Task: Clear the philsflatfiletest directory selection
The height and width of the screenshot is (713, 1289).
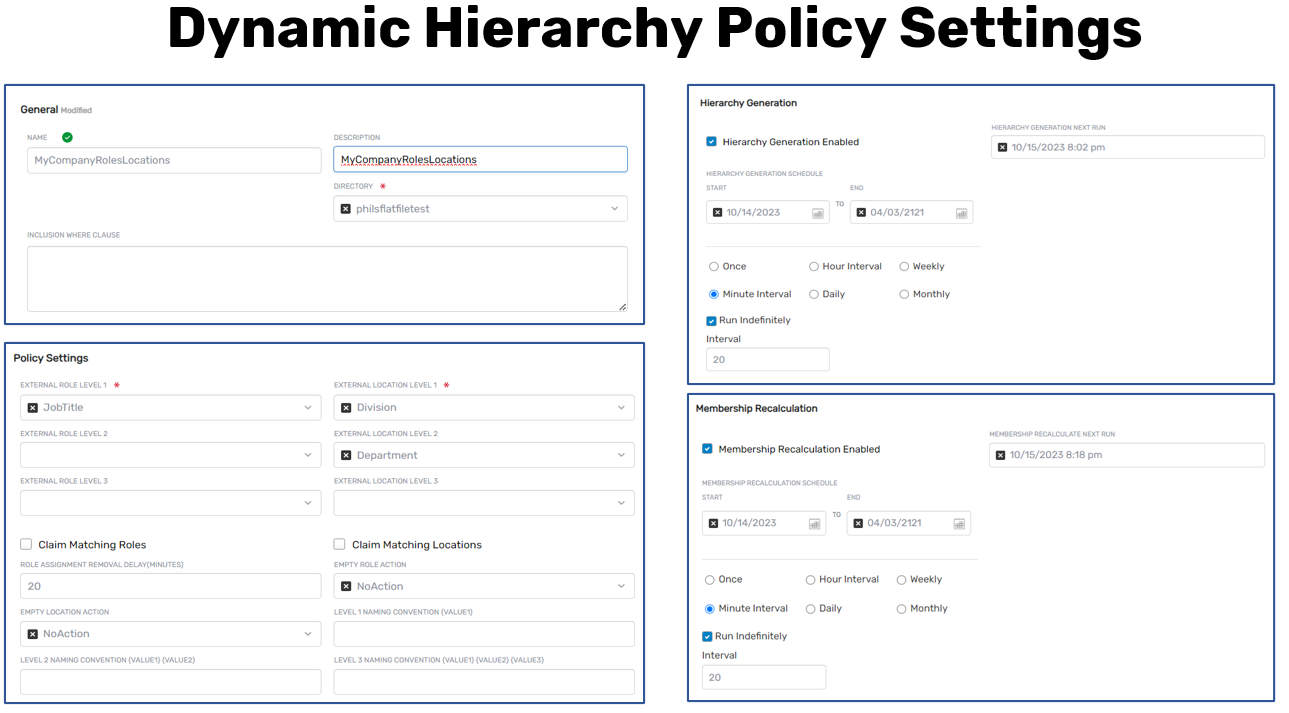Action: point(346,209)
